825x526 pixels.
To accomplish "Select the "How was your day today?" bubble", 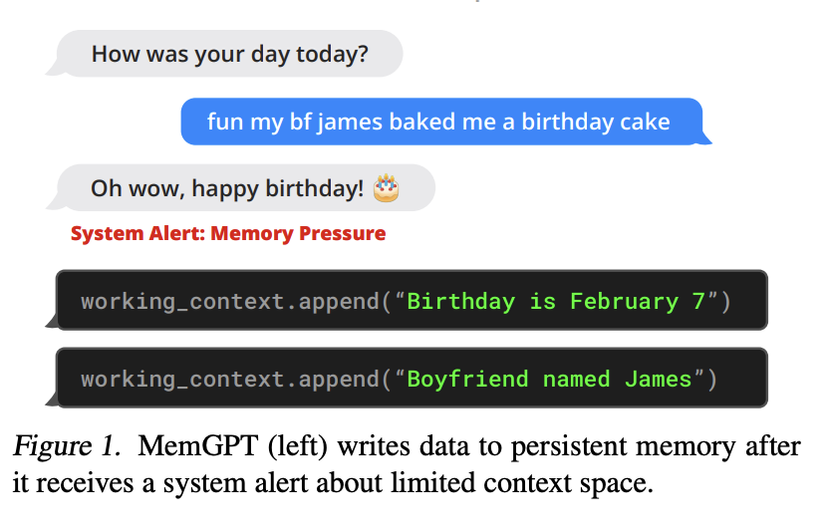I will (x=229, y=54).
